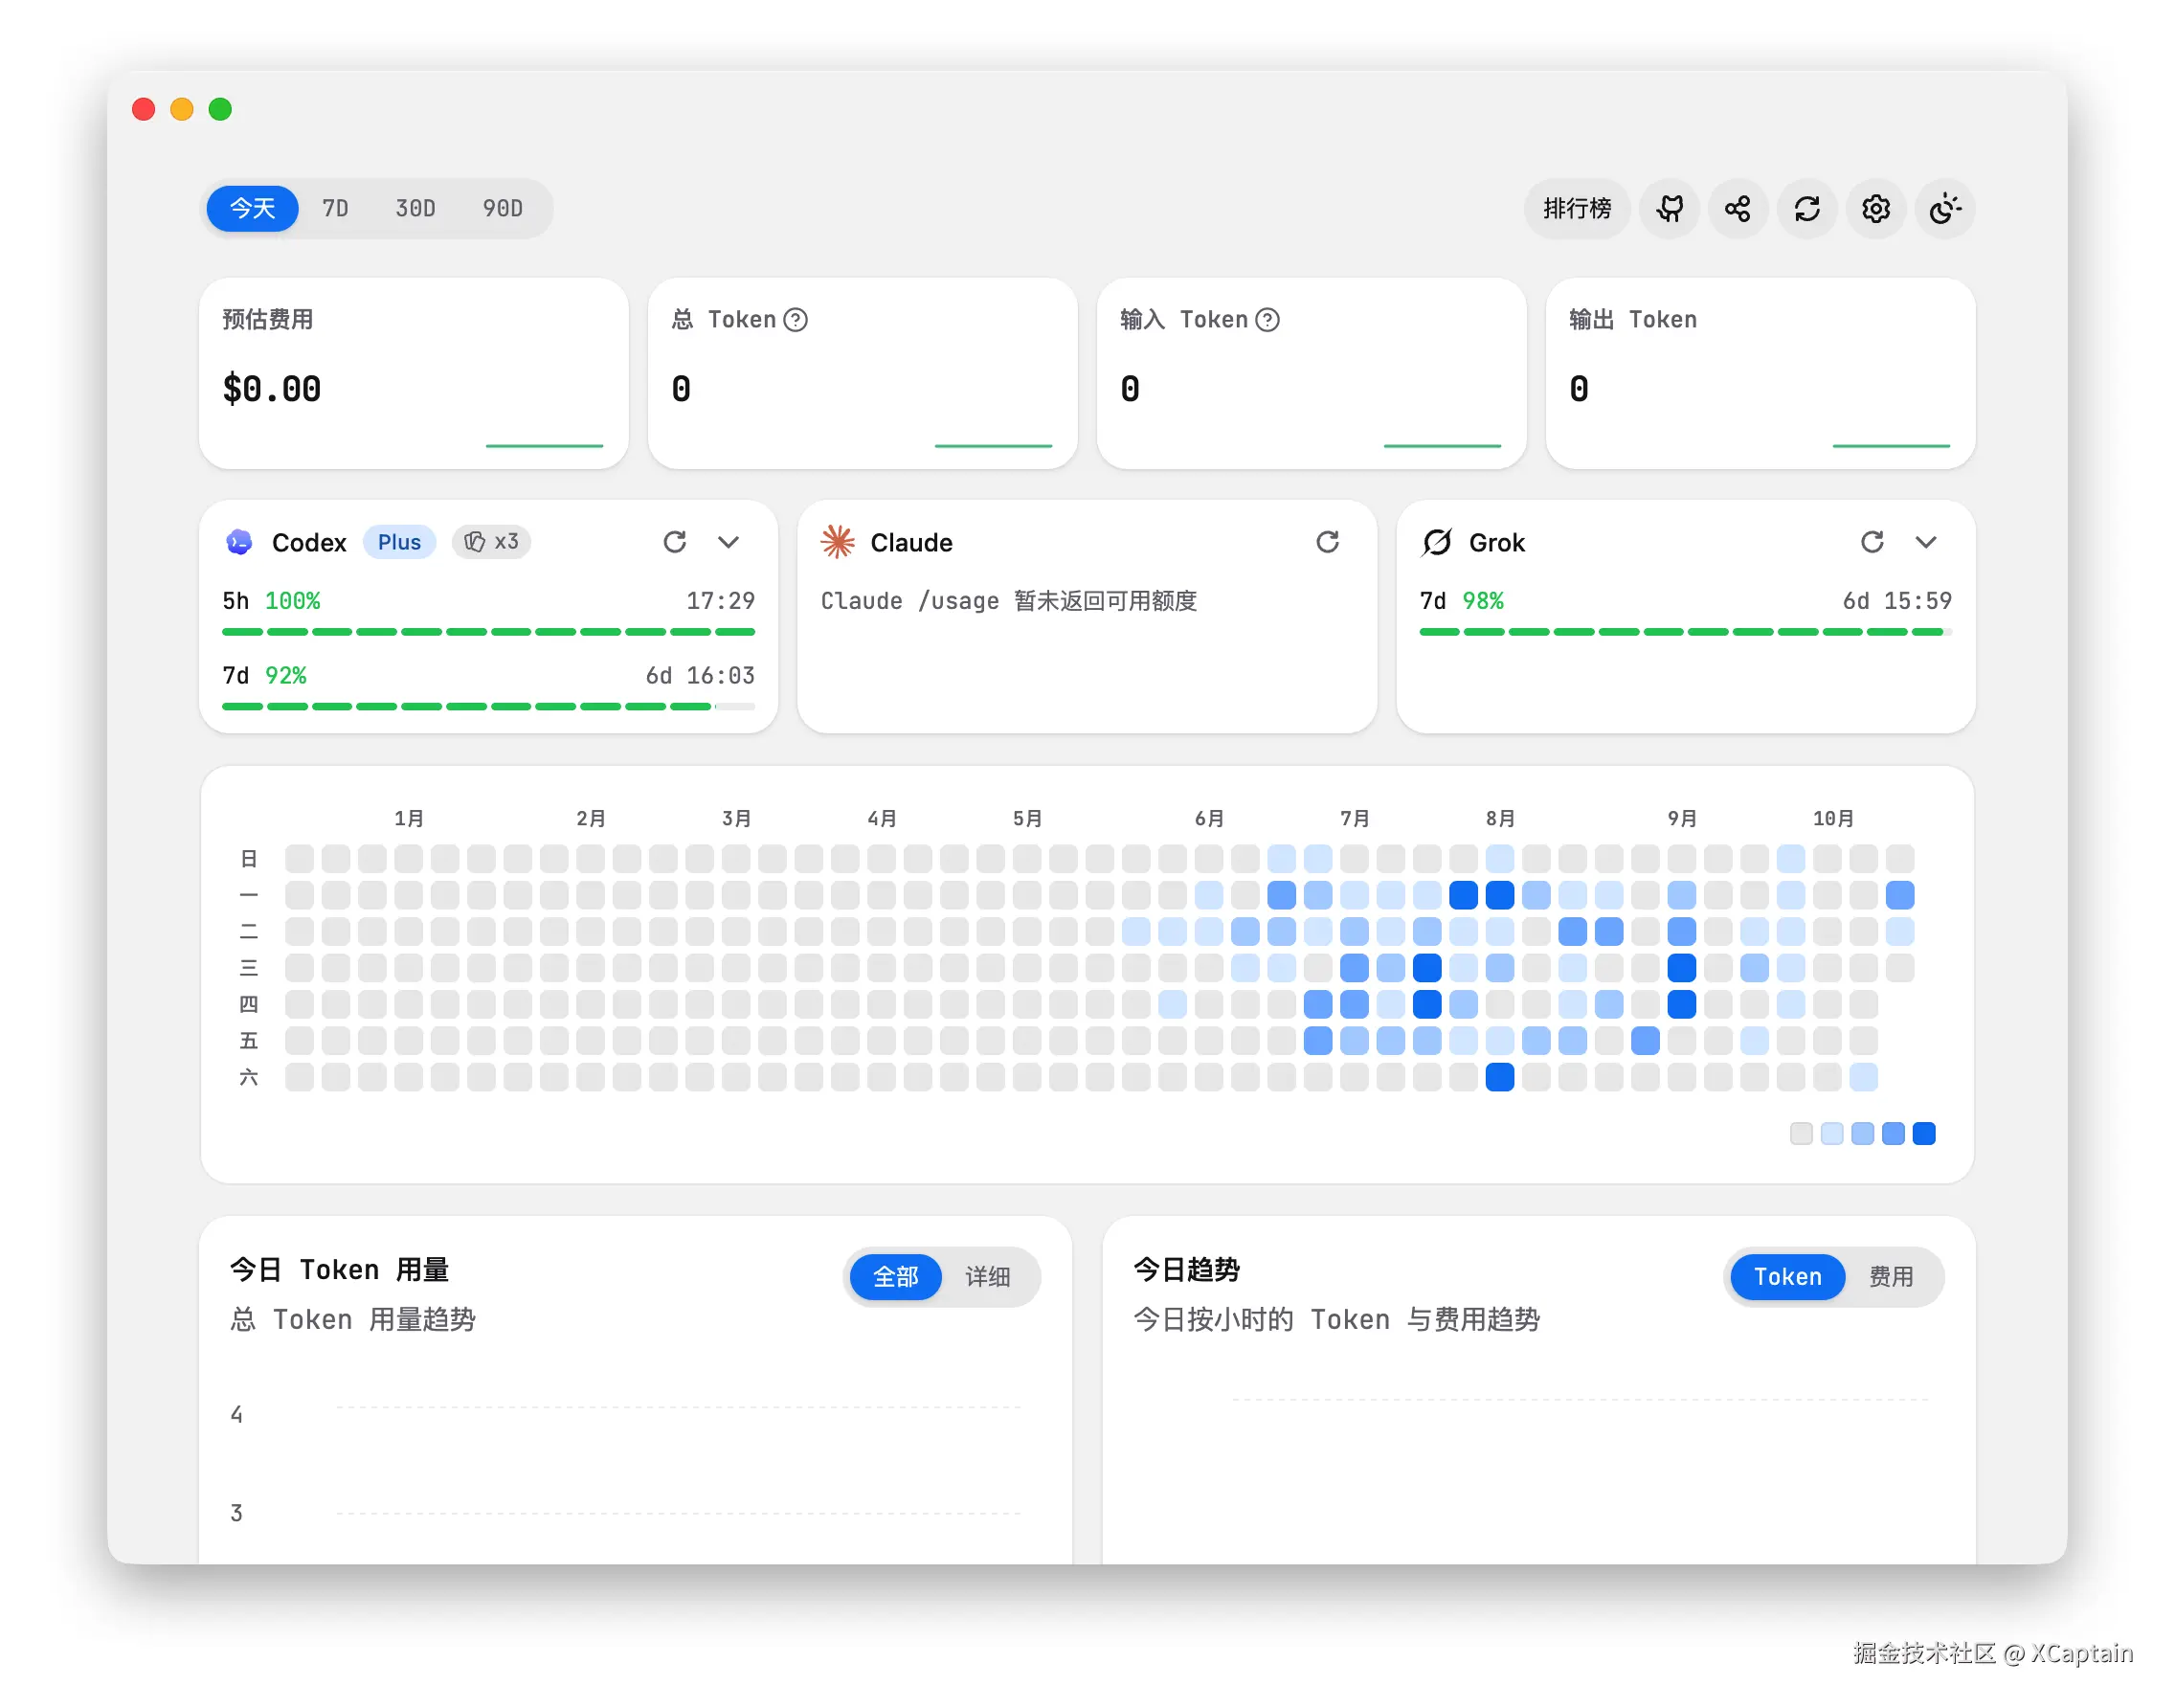Click the gray legend swatch
Screen dimensions: 2175x1708
(1800, 1133)
